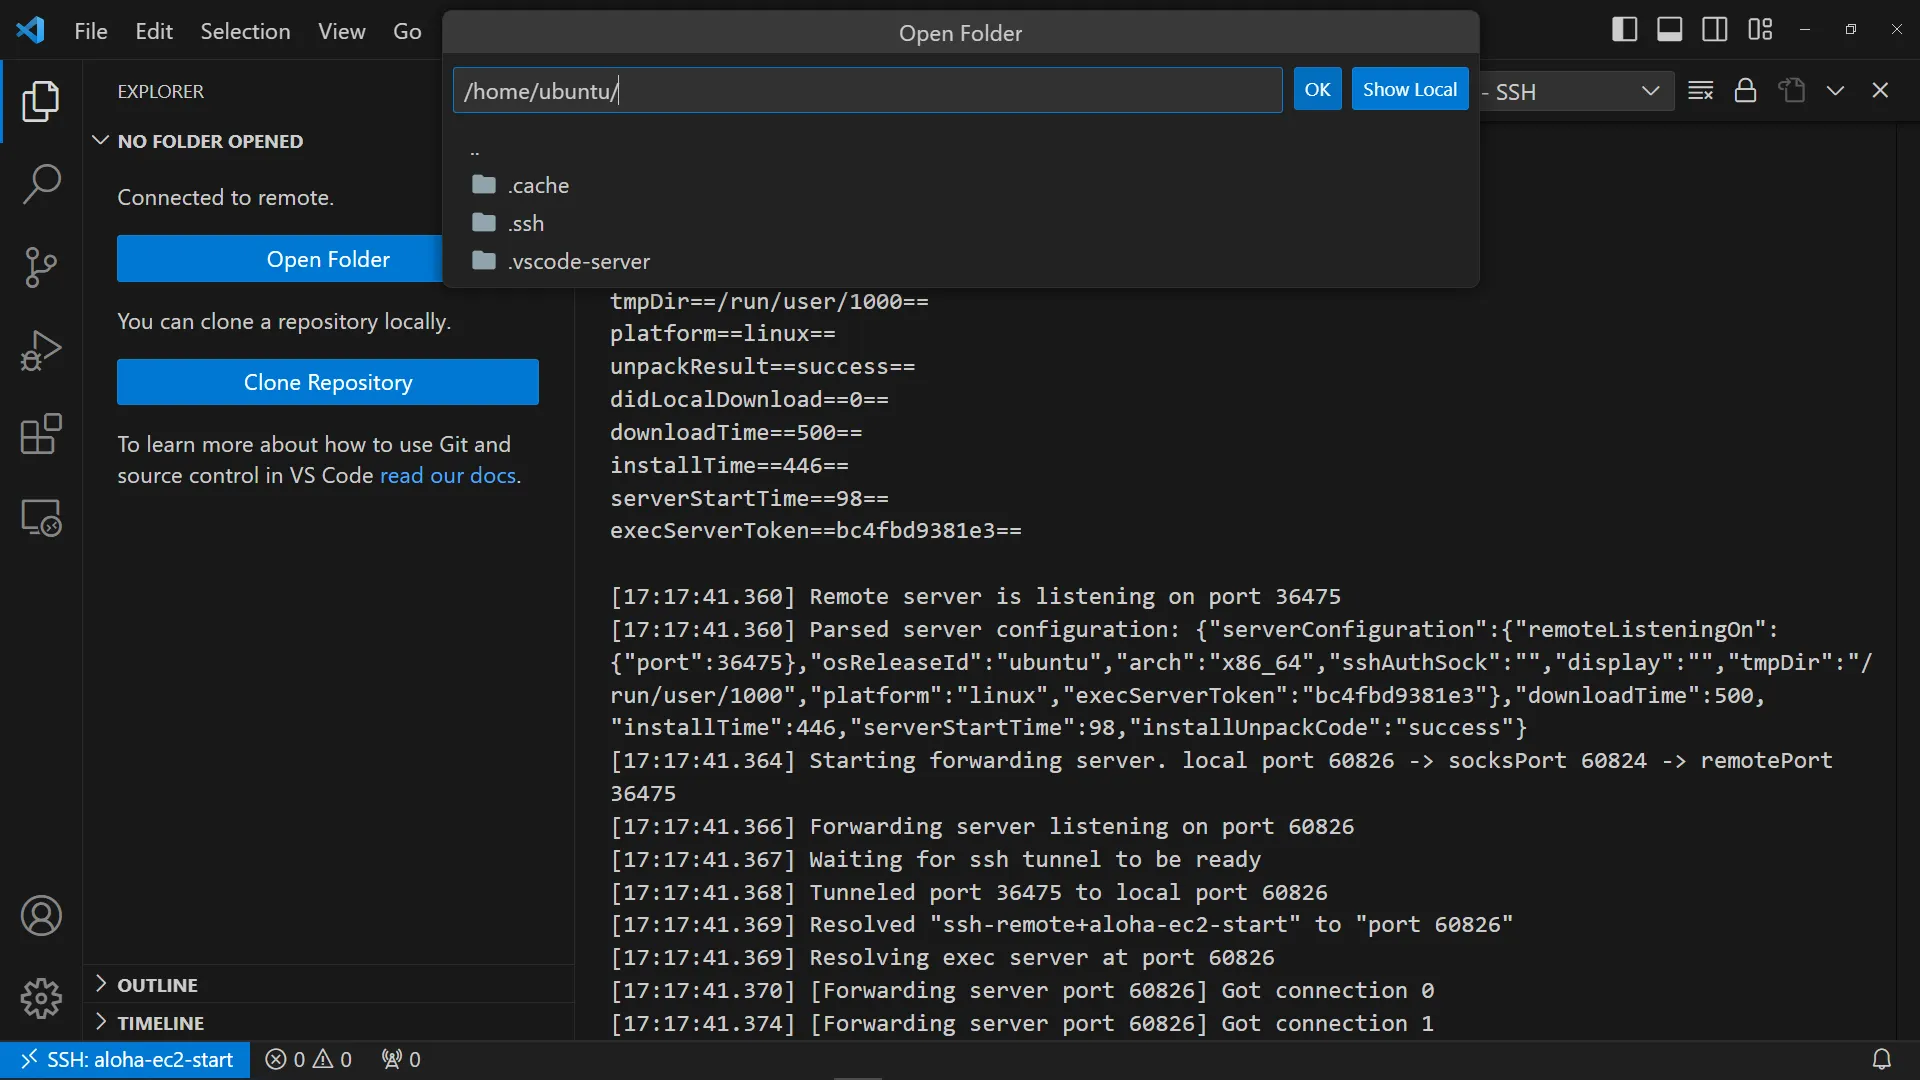Expand the TIMELINE section
Image resolution: width=1920 pixels, height=1080 pixels.
coord(160,1023)
